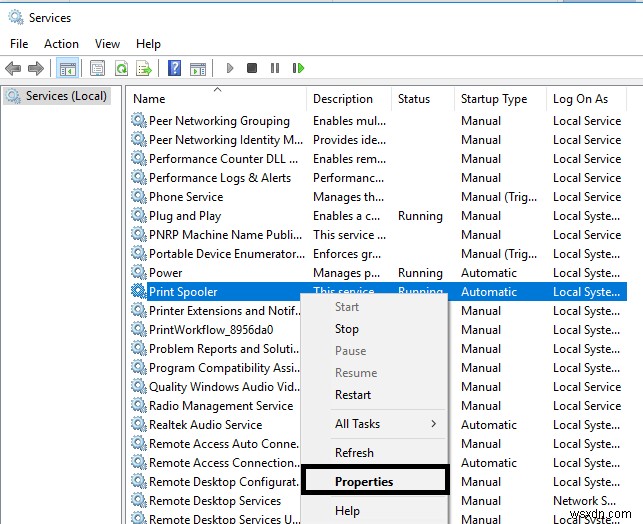
Task: Toggle the Show/Hide Action Pane icon
Action: [198, 68]
